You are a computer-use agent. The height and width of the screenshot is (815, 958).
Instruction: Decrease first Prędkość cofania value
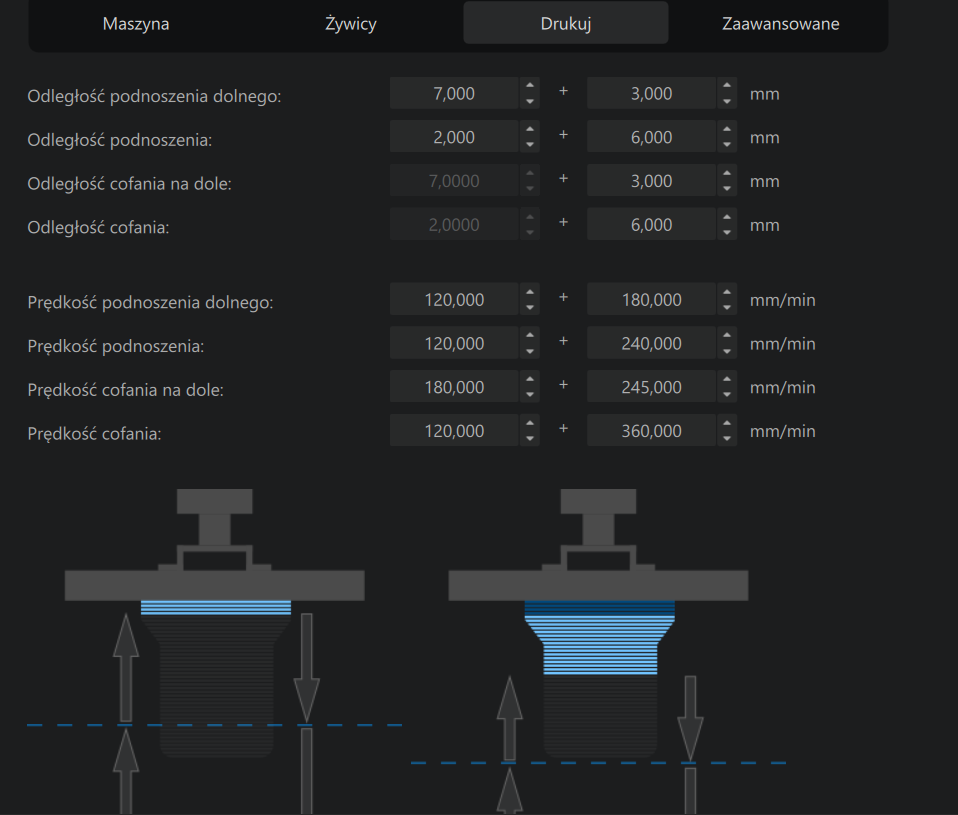coord(530,439)
